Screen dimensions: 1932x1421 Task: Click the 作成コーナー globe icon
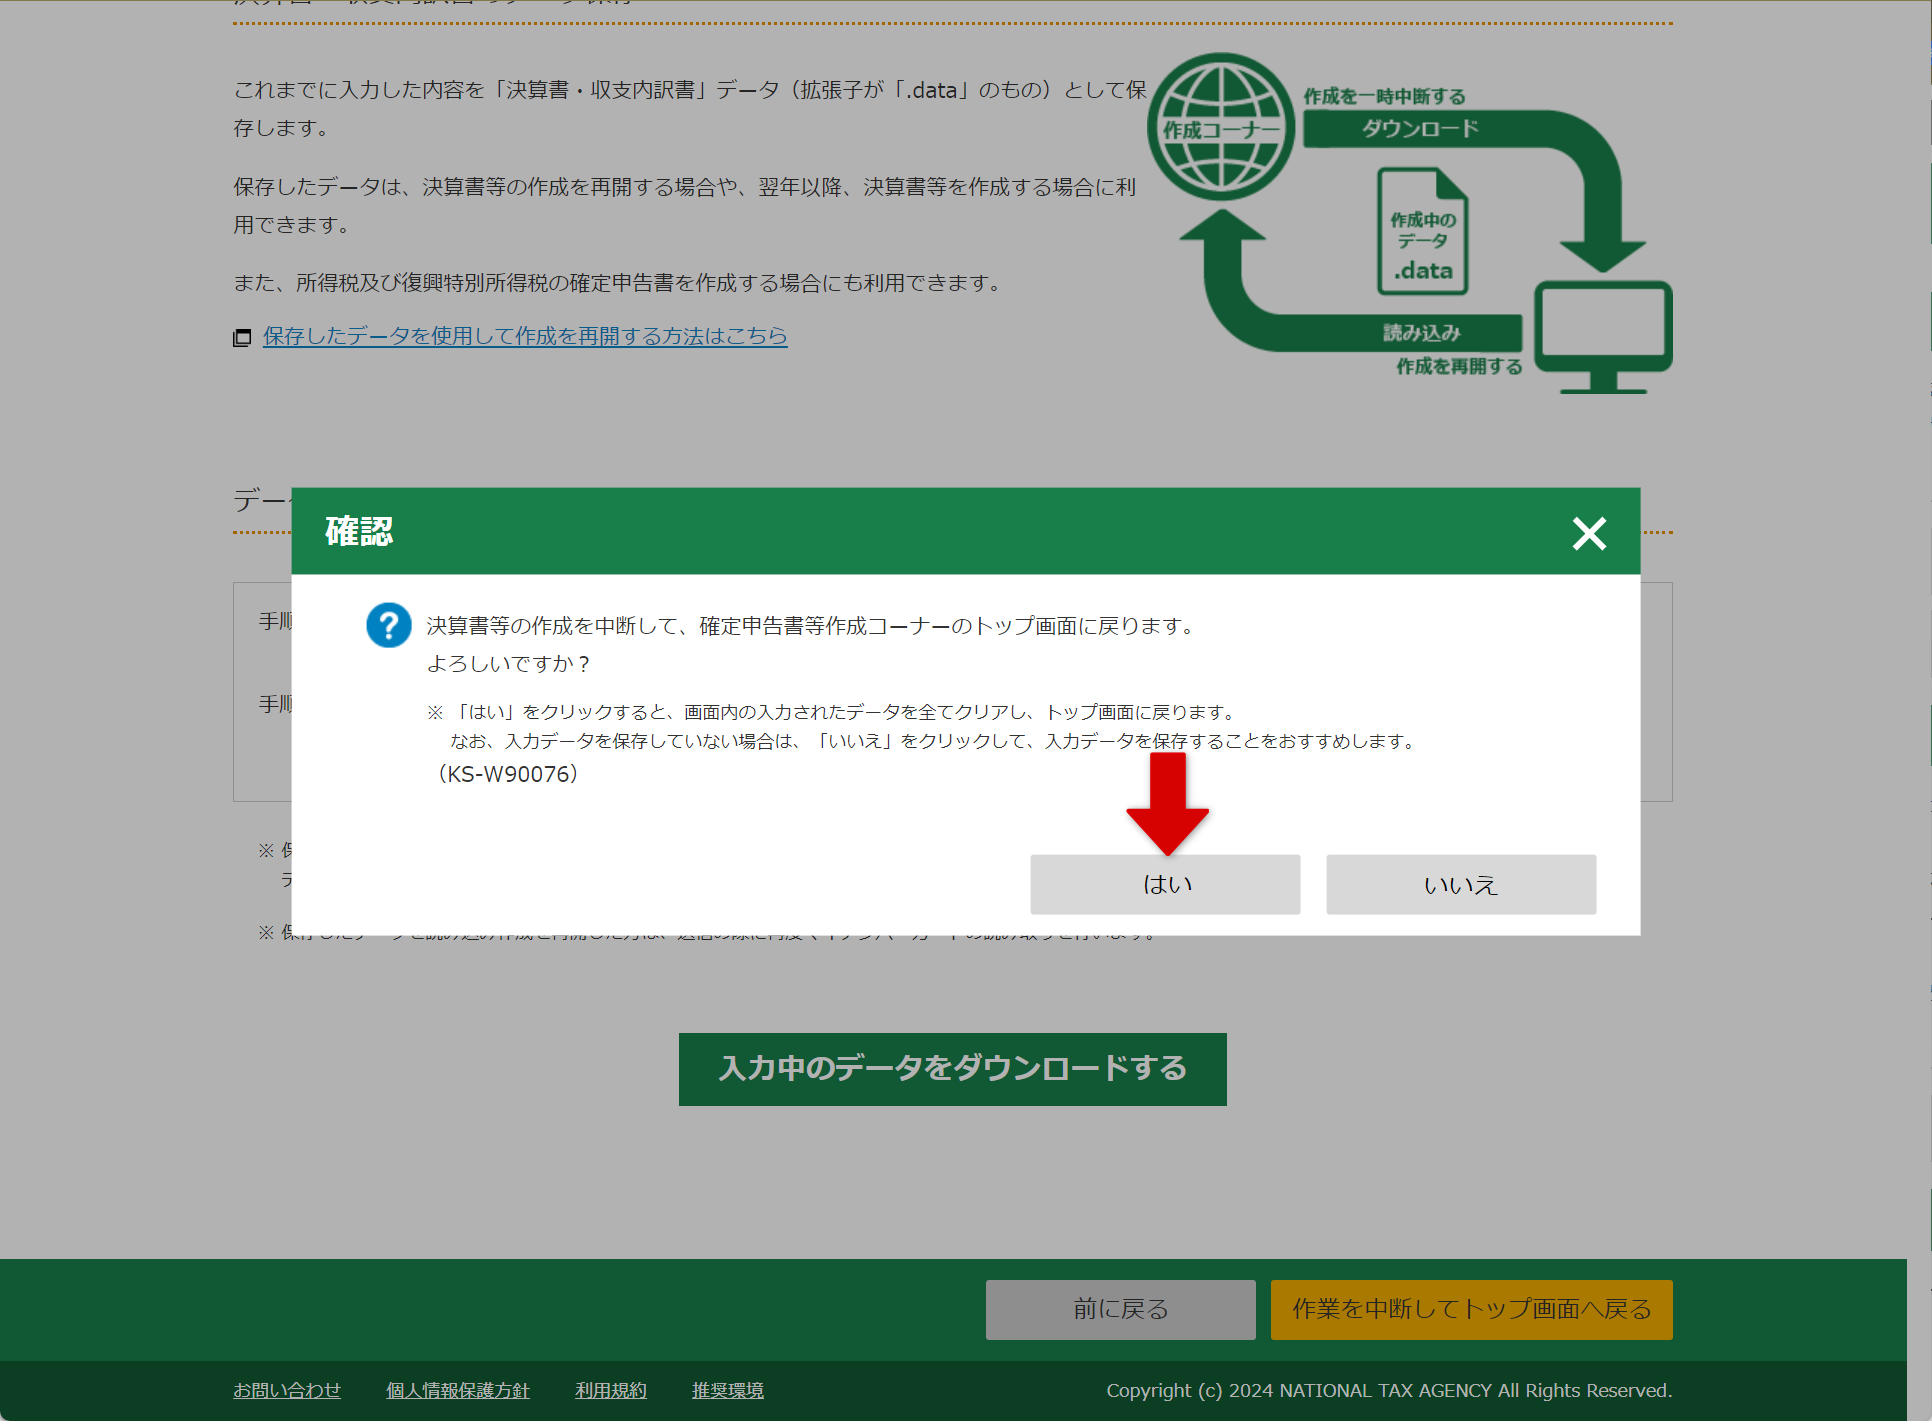click(1220, 127)
